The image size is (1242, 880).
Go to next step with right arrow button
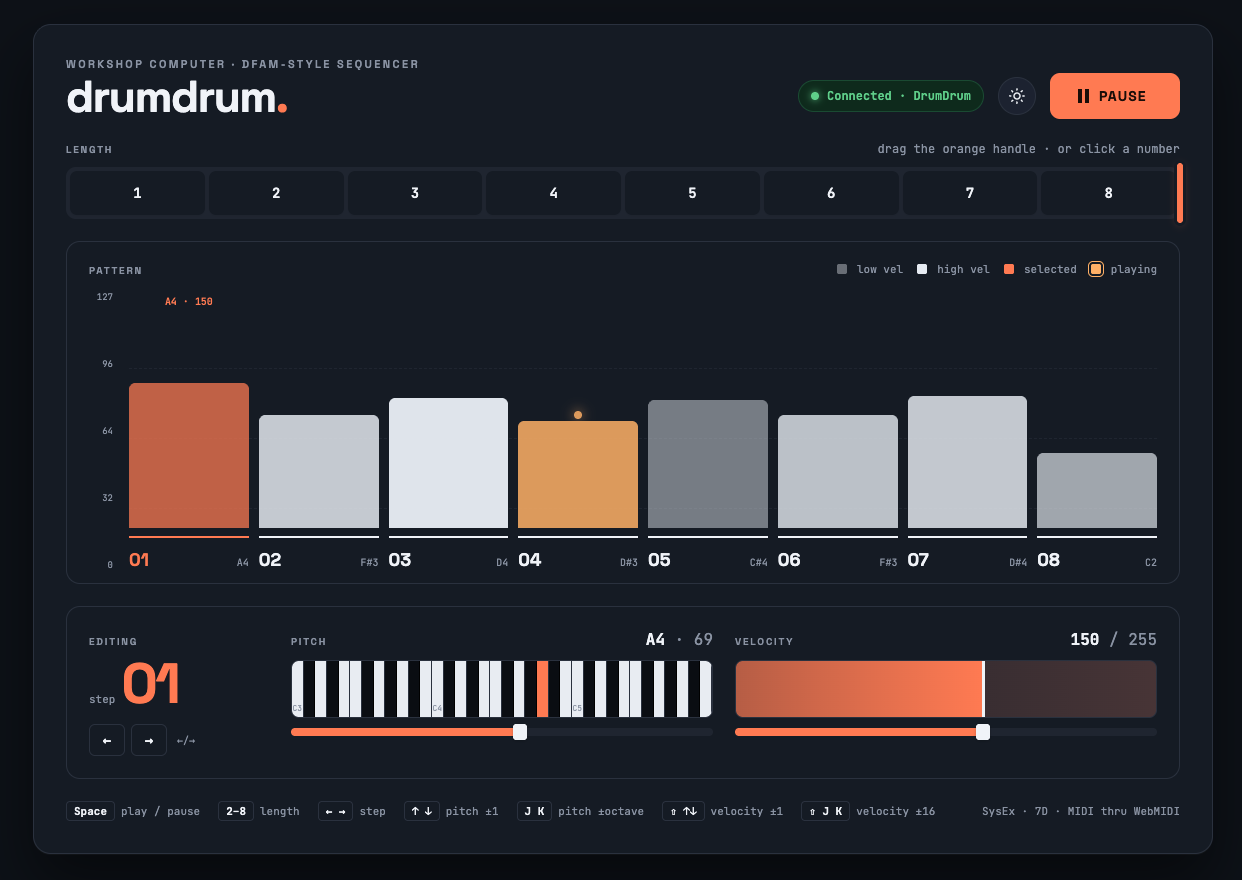click(x=149, y=740)
